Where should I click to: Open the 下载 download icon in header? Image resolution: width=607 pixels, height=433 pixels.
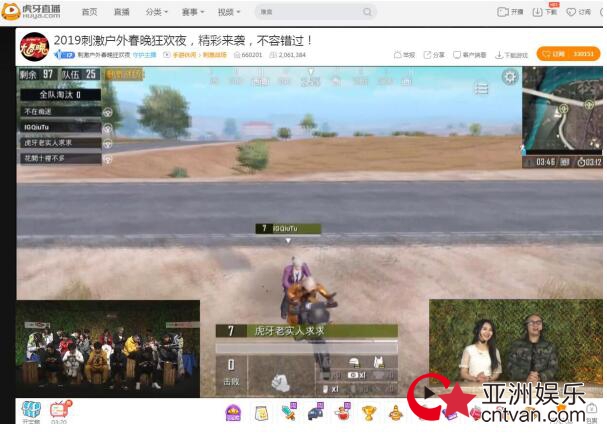point(545,12)
